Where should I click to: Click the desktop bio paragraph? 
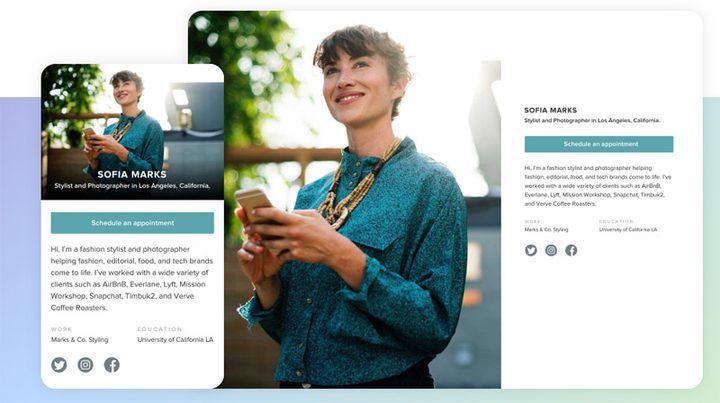click(598, 186)
